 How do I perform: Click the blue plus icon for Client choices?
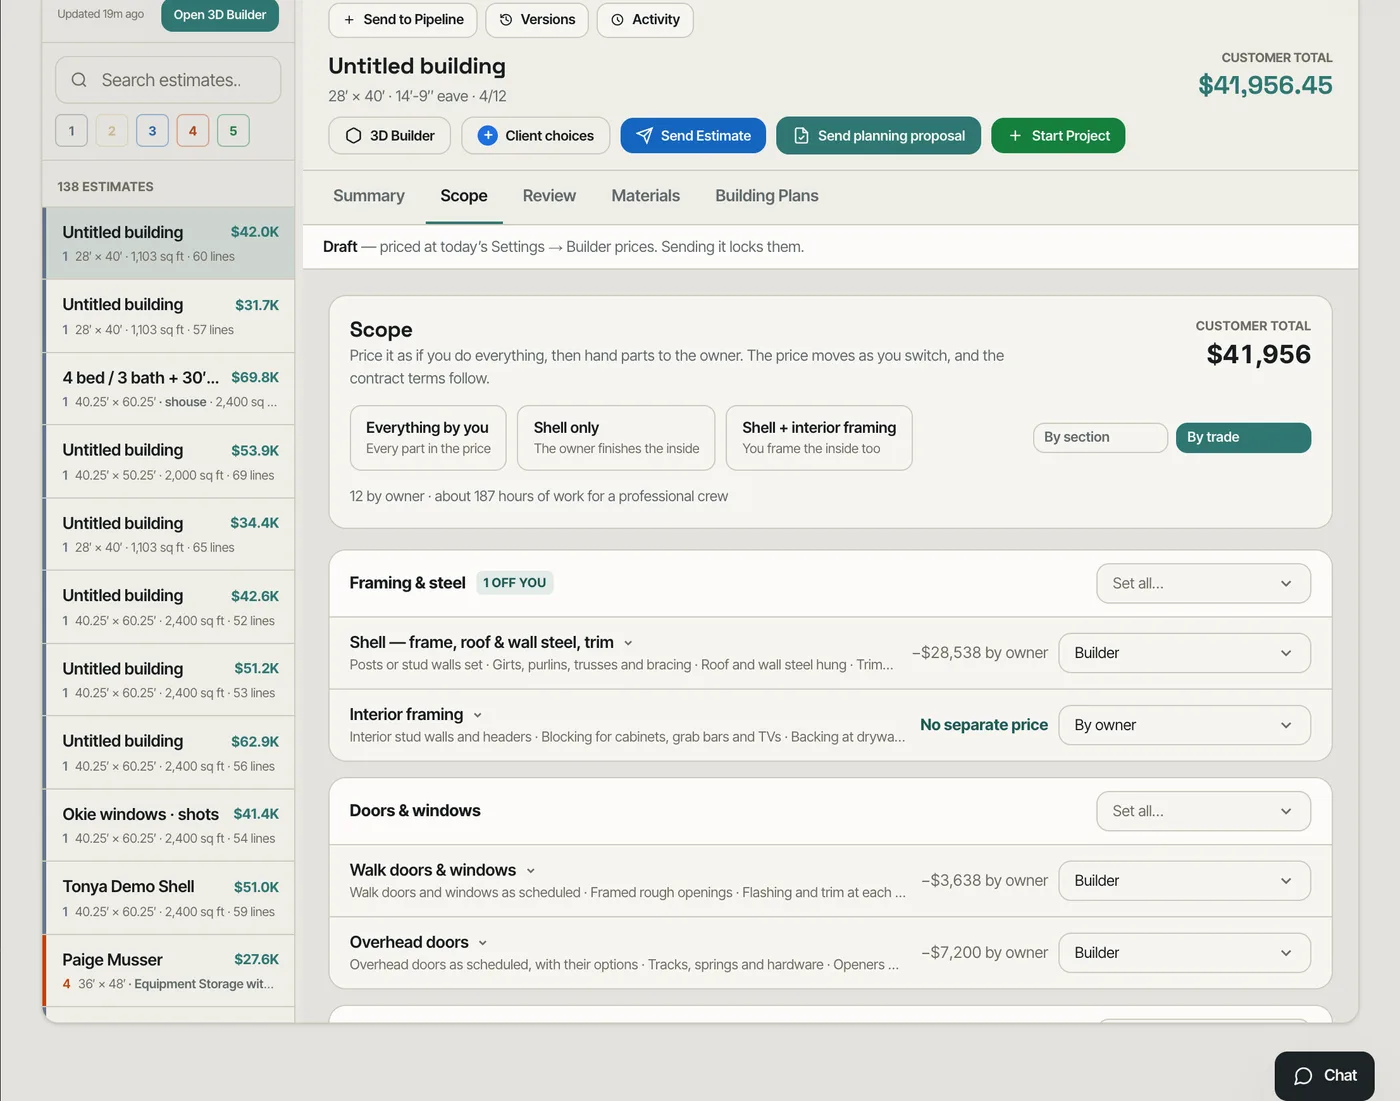[488, 136]
